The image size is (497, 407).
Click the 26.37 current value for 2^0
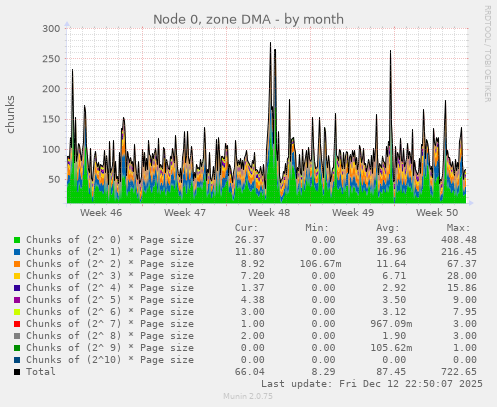tap(250, 240)
